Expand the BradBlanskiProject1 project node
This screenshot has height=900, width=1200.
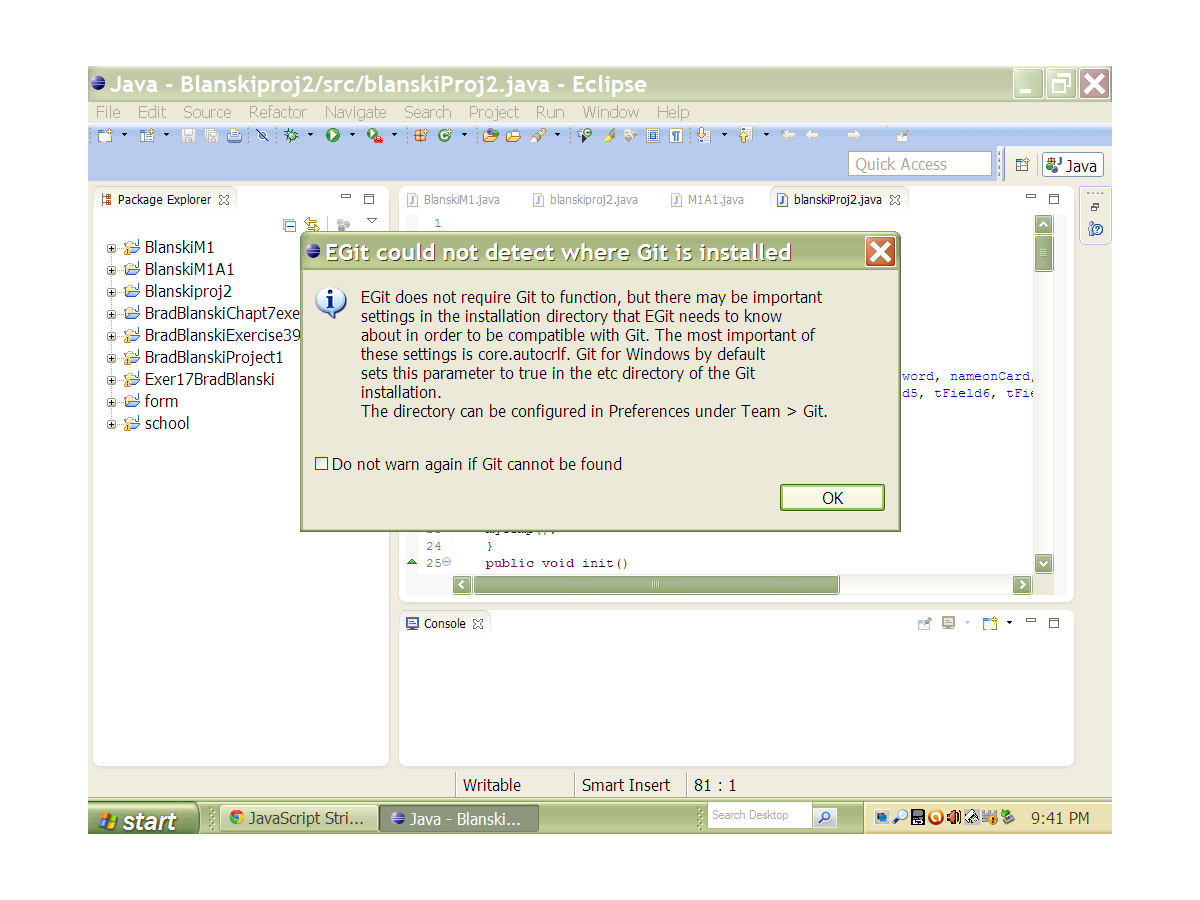click(112, 358)
